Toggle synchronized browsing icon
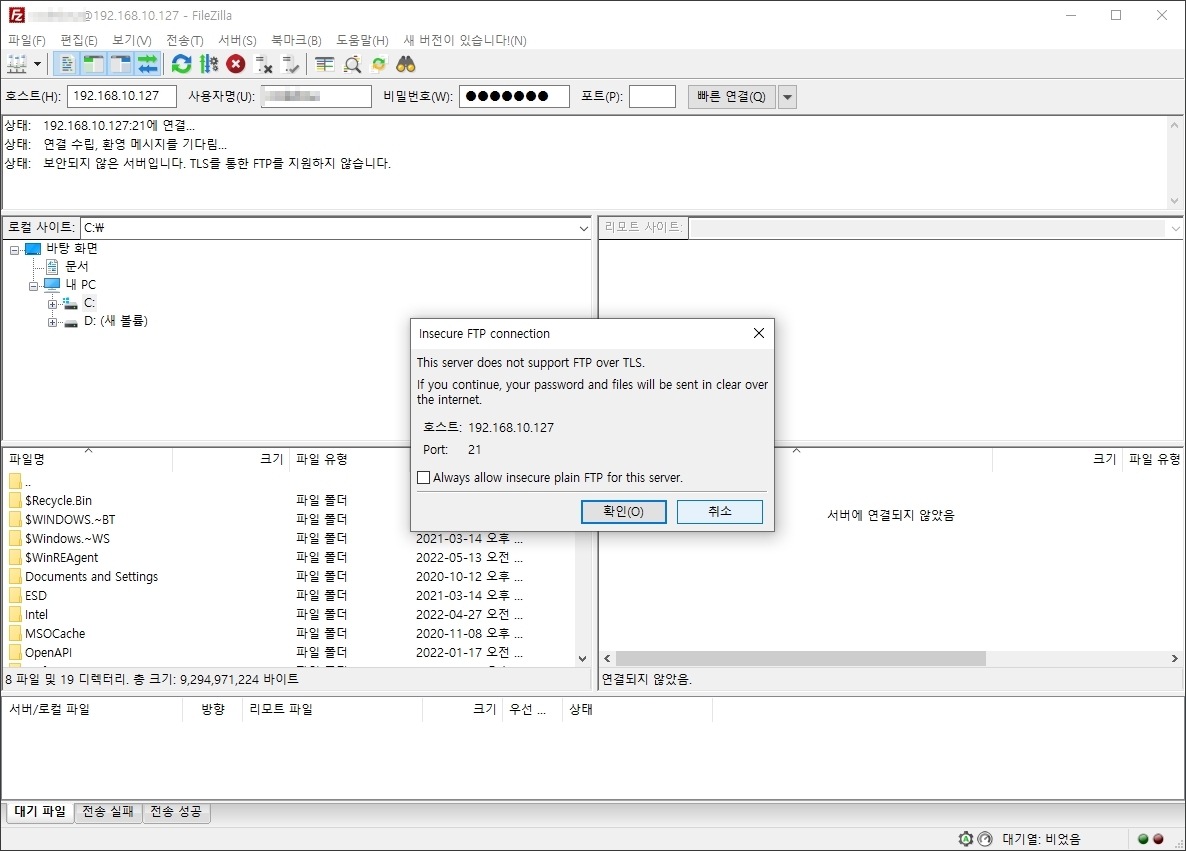This screenshot has width=1186, height=851. click(x=379, y=64)
